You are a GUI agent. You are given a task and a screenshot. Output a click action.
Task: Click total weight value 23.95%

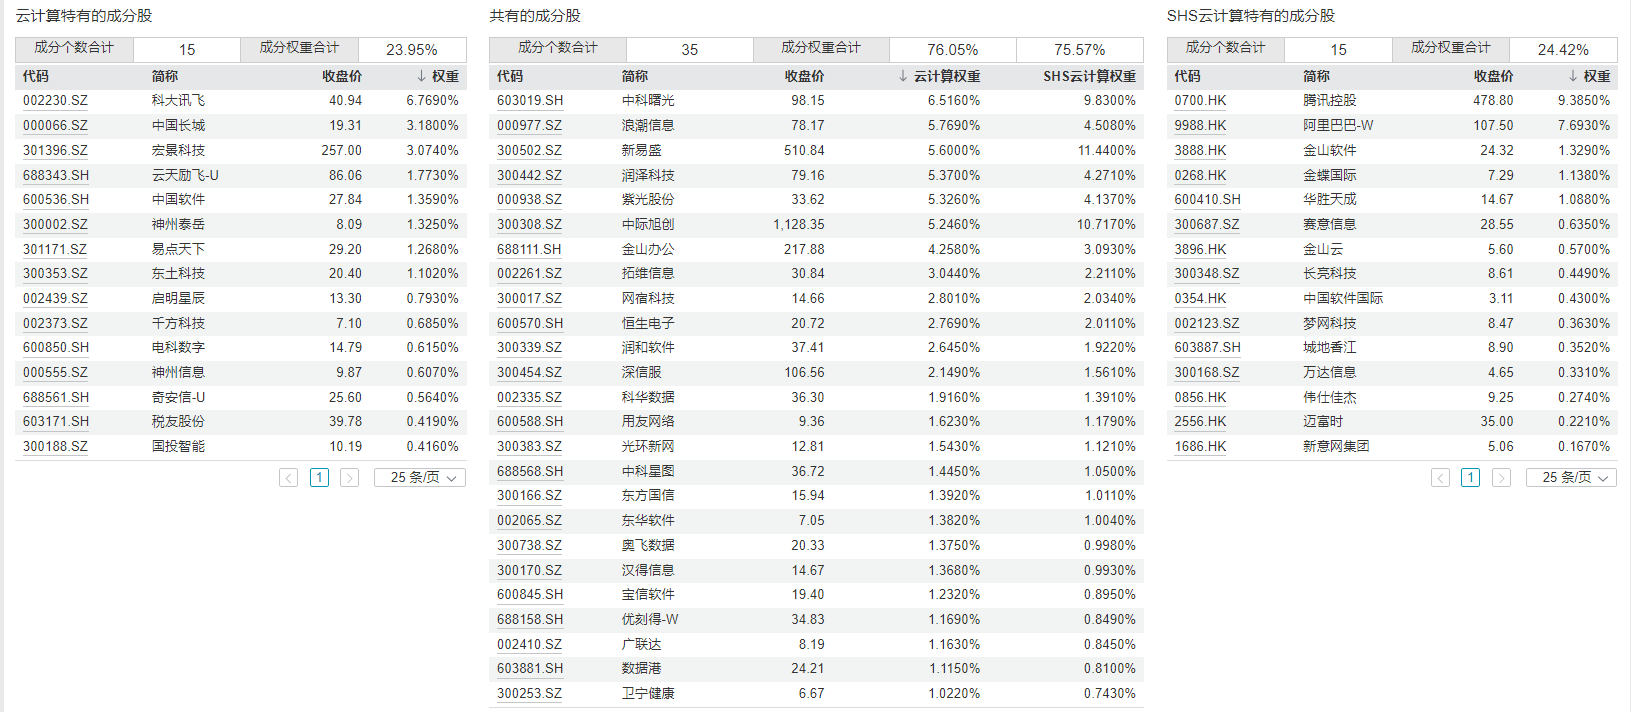pos(412,50)
